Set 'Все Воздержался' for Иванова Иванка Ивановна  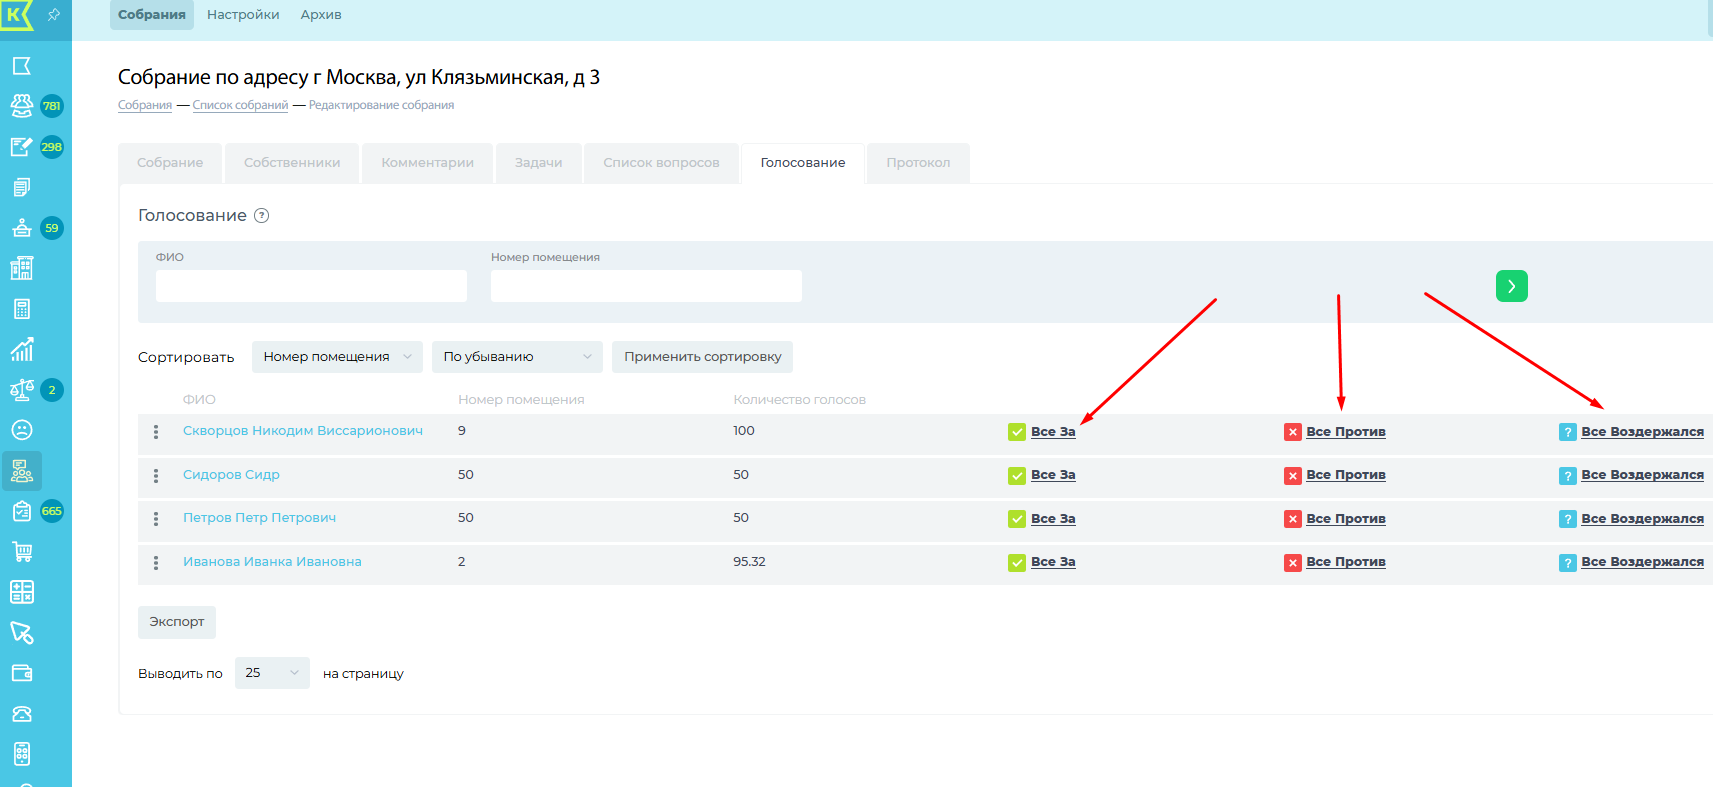point(1641,562)
